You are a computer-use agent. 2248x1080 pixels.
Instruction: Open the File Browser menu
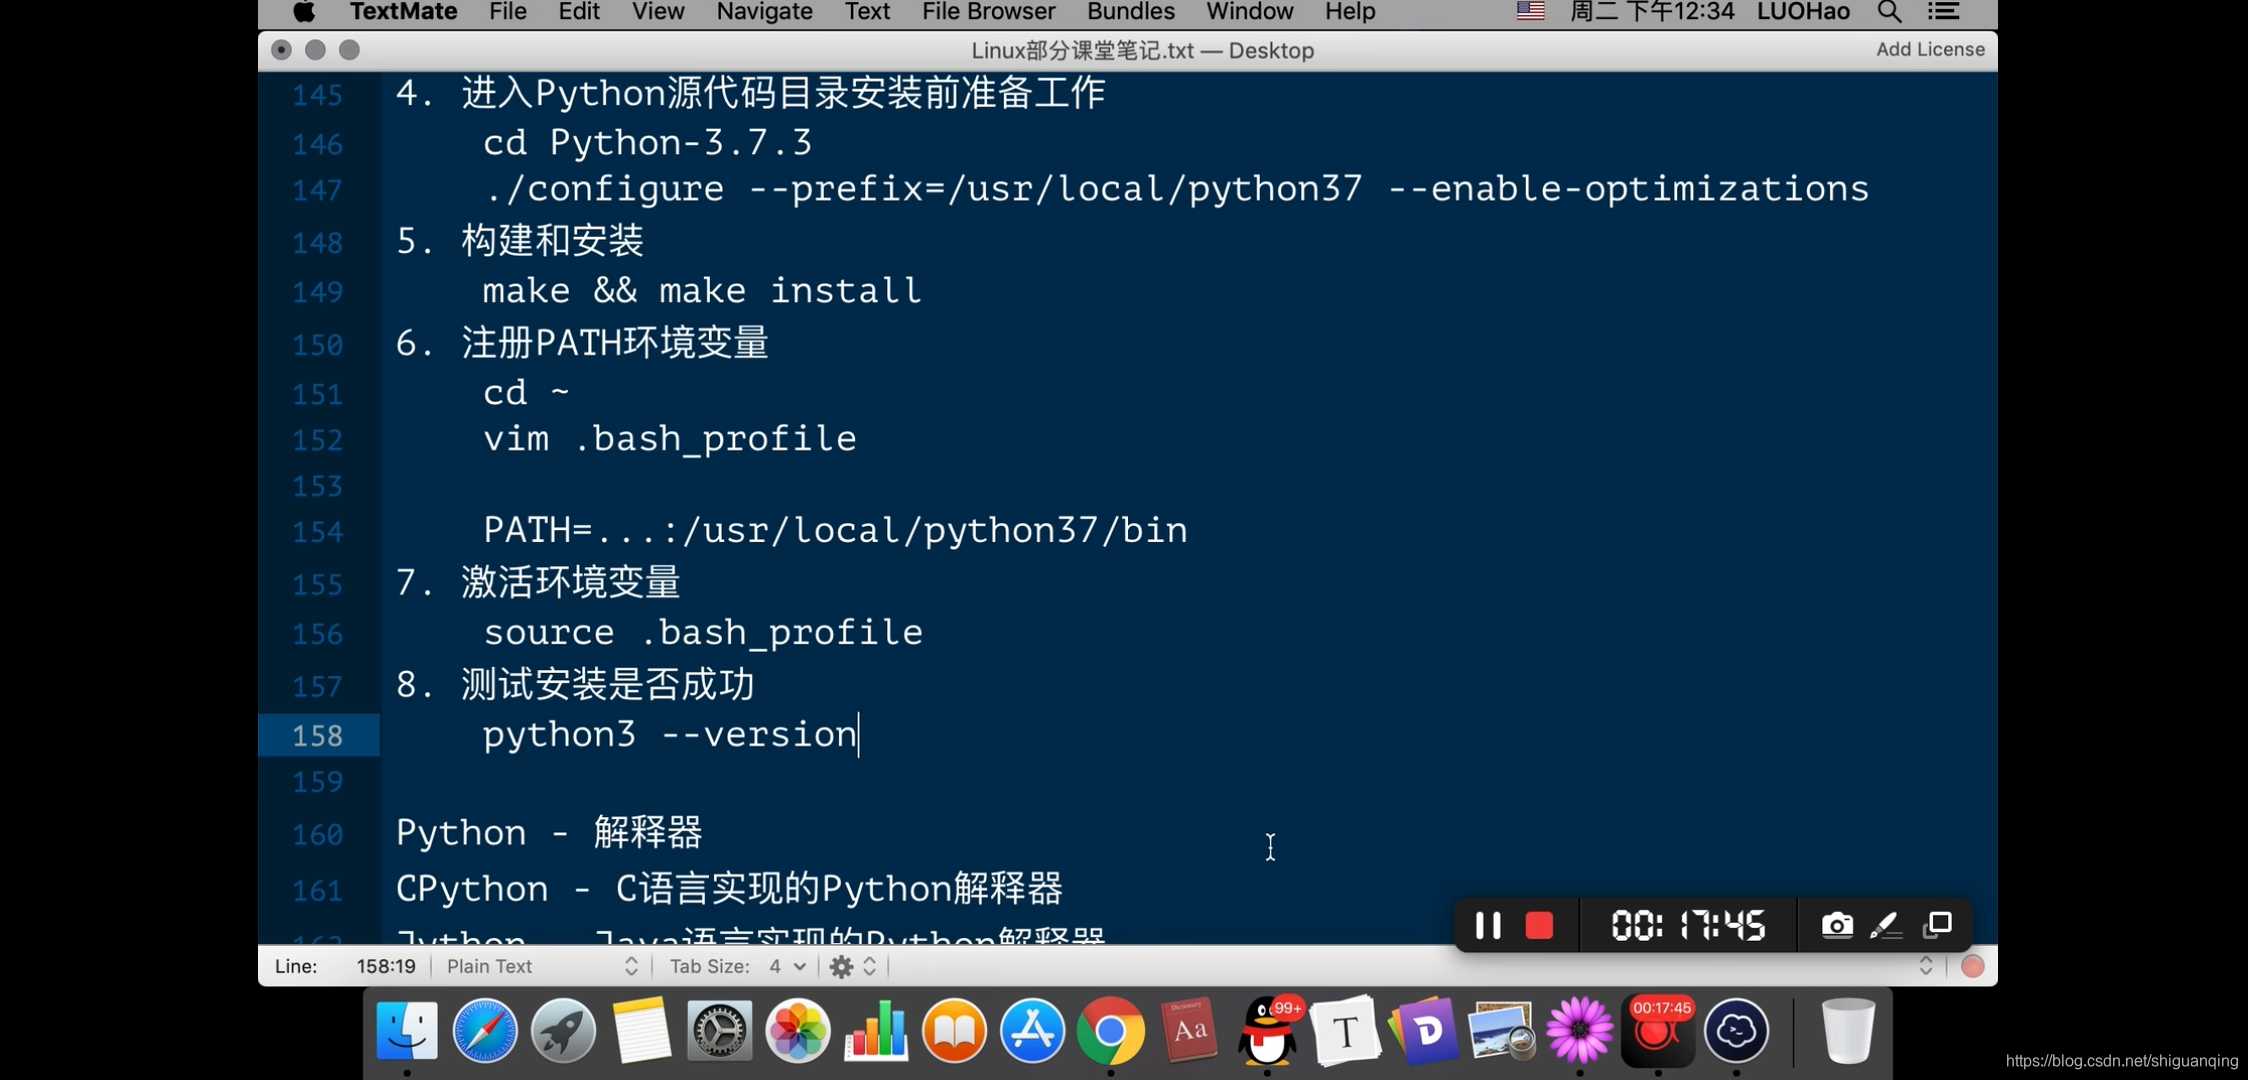(x=988, y=12)
